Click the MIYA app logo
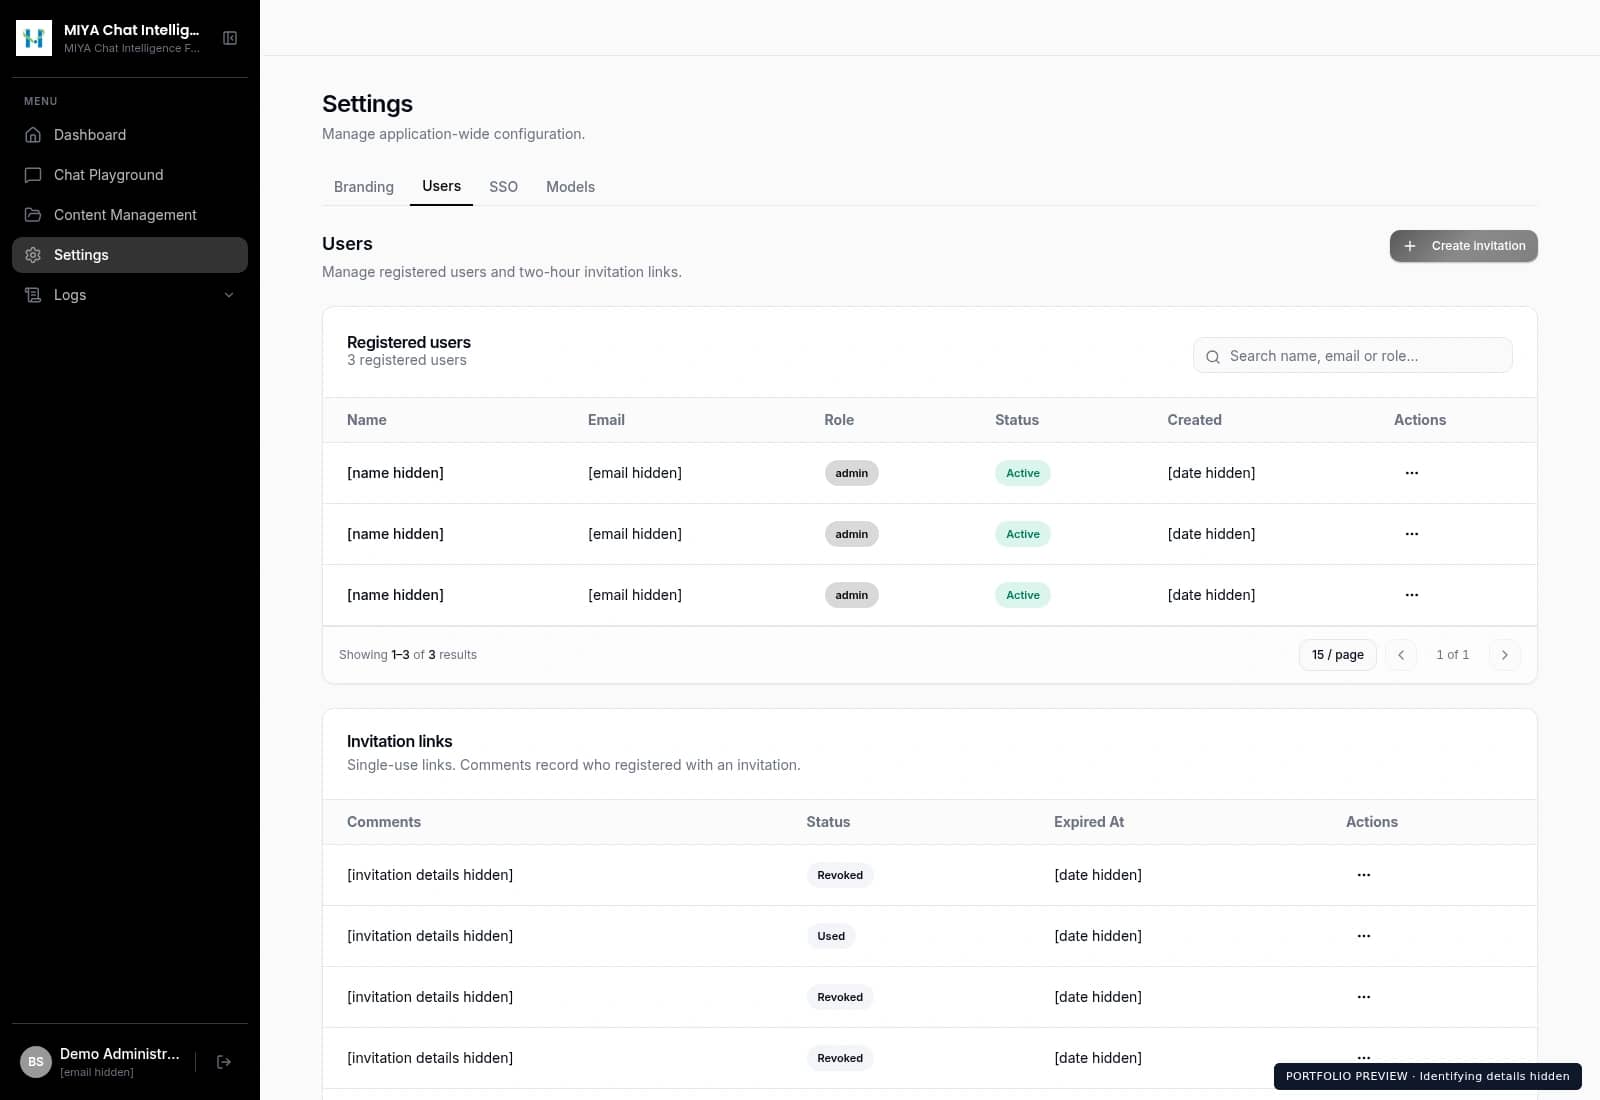The image size is (1600, 1100). point(34,38)
